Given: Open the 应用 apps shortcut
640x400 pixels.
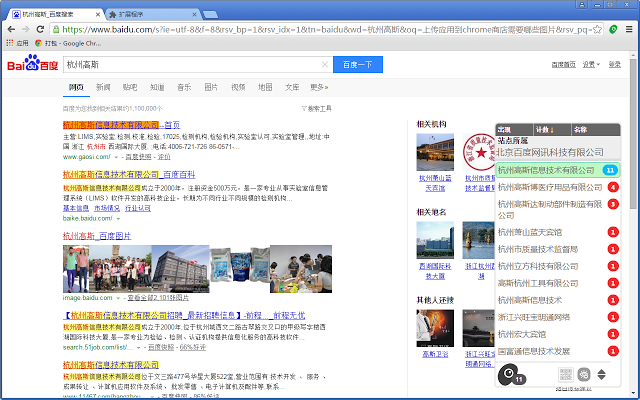Looking at the screenshot, I should 17,43.
